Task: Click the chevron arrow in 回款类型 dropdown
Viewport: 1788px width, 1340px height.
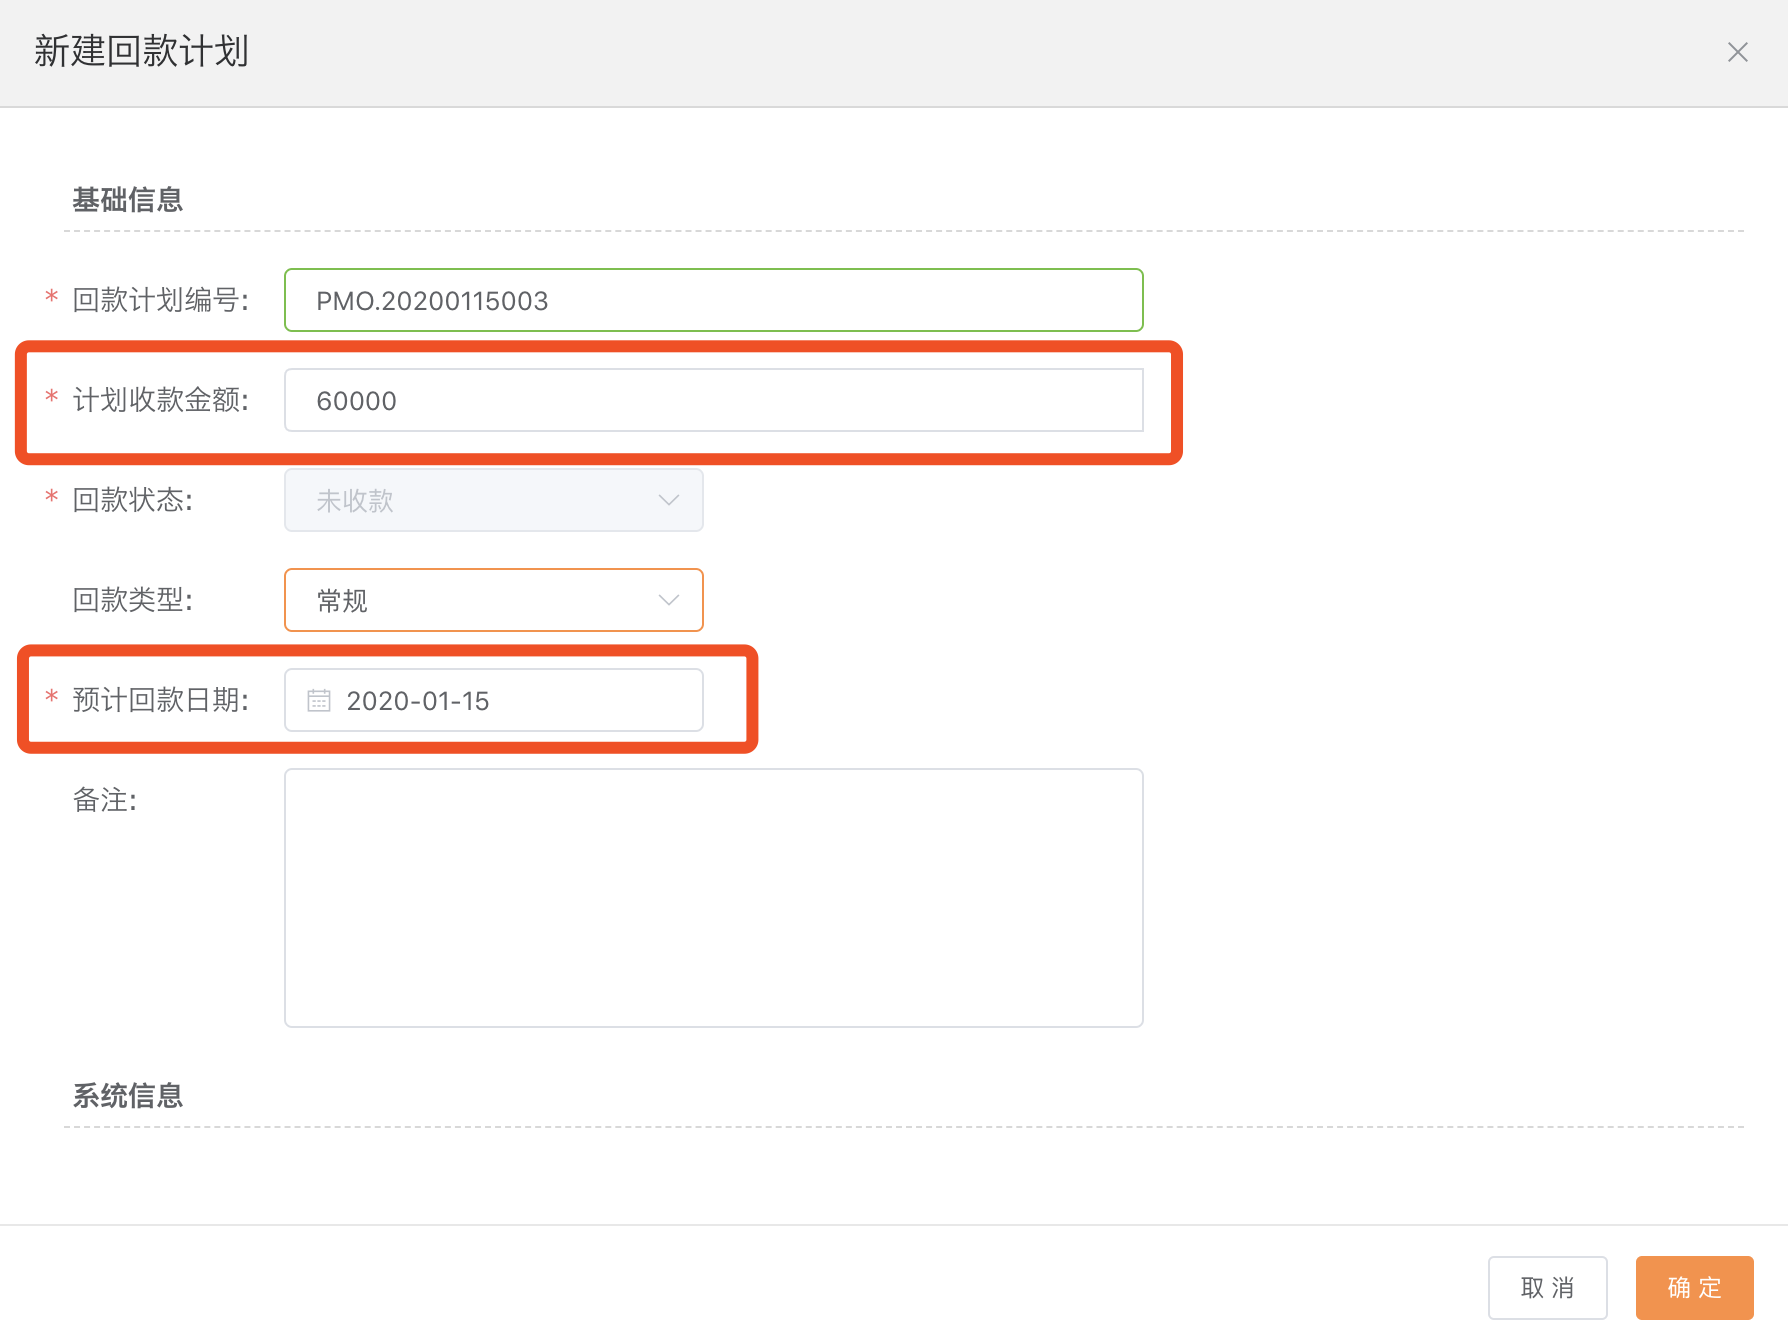Action: 668,600
